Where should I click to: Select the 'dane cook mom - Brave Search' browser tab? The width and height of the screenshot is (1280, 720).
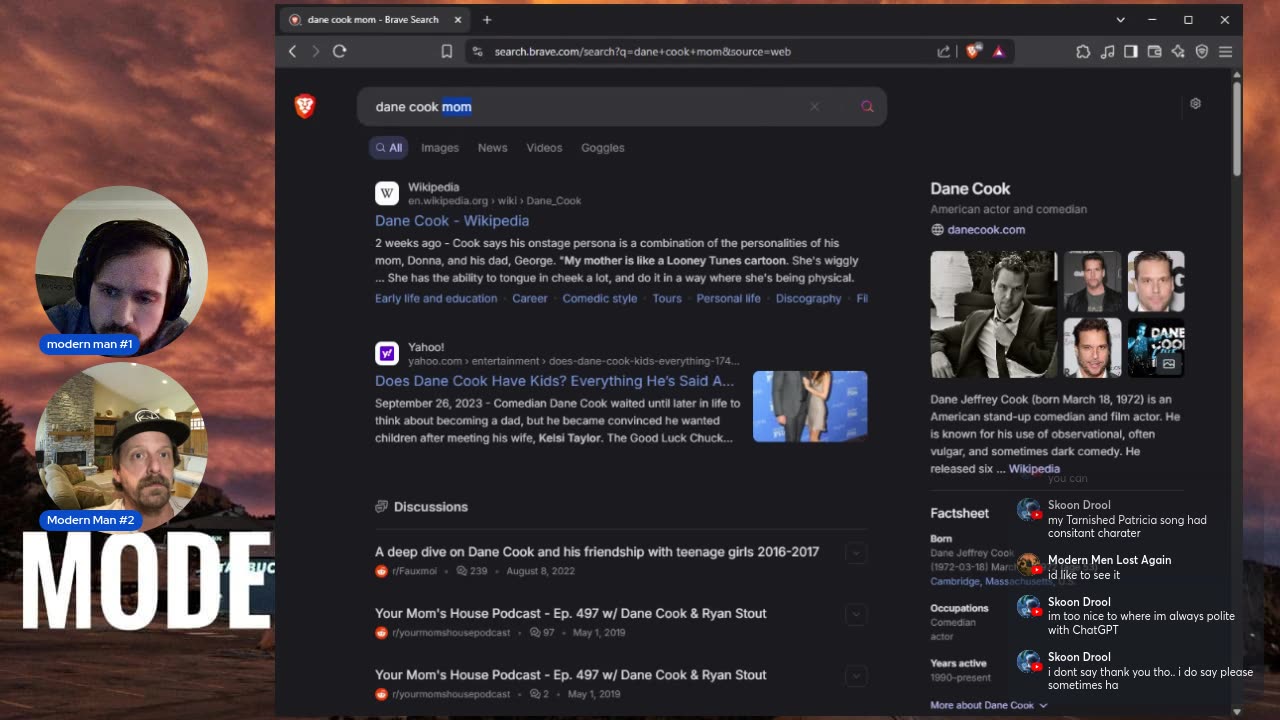[373, 19]
